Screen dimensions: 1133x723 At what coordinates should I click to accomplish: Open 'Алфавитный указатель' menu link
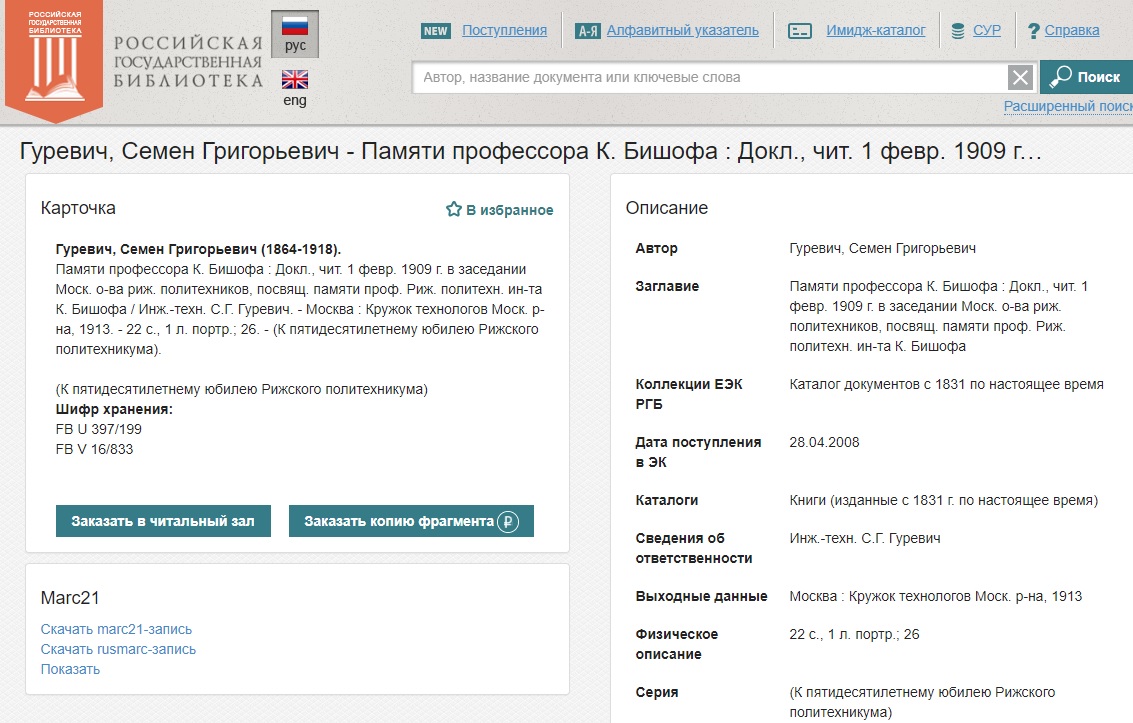point(682,31)
